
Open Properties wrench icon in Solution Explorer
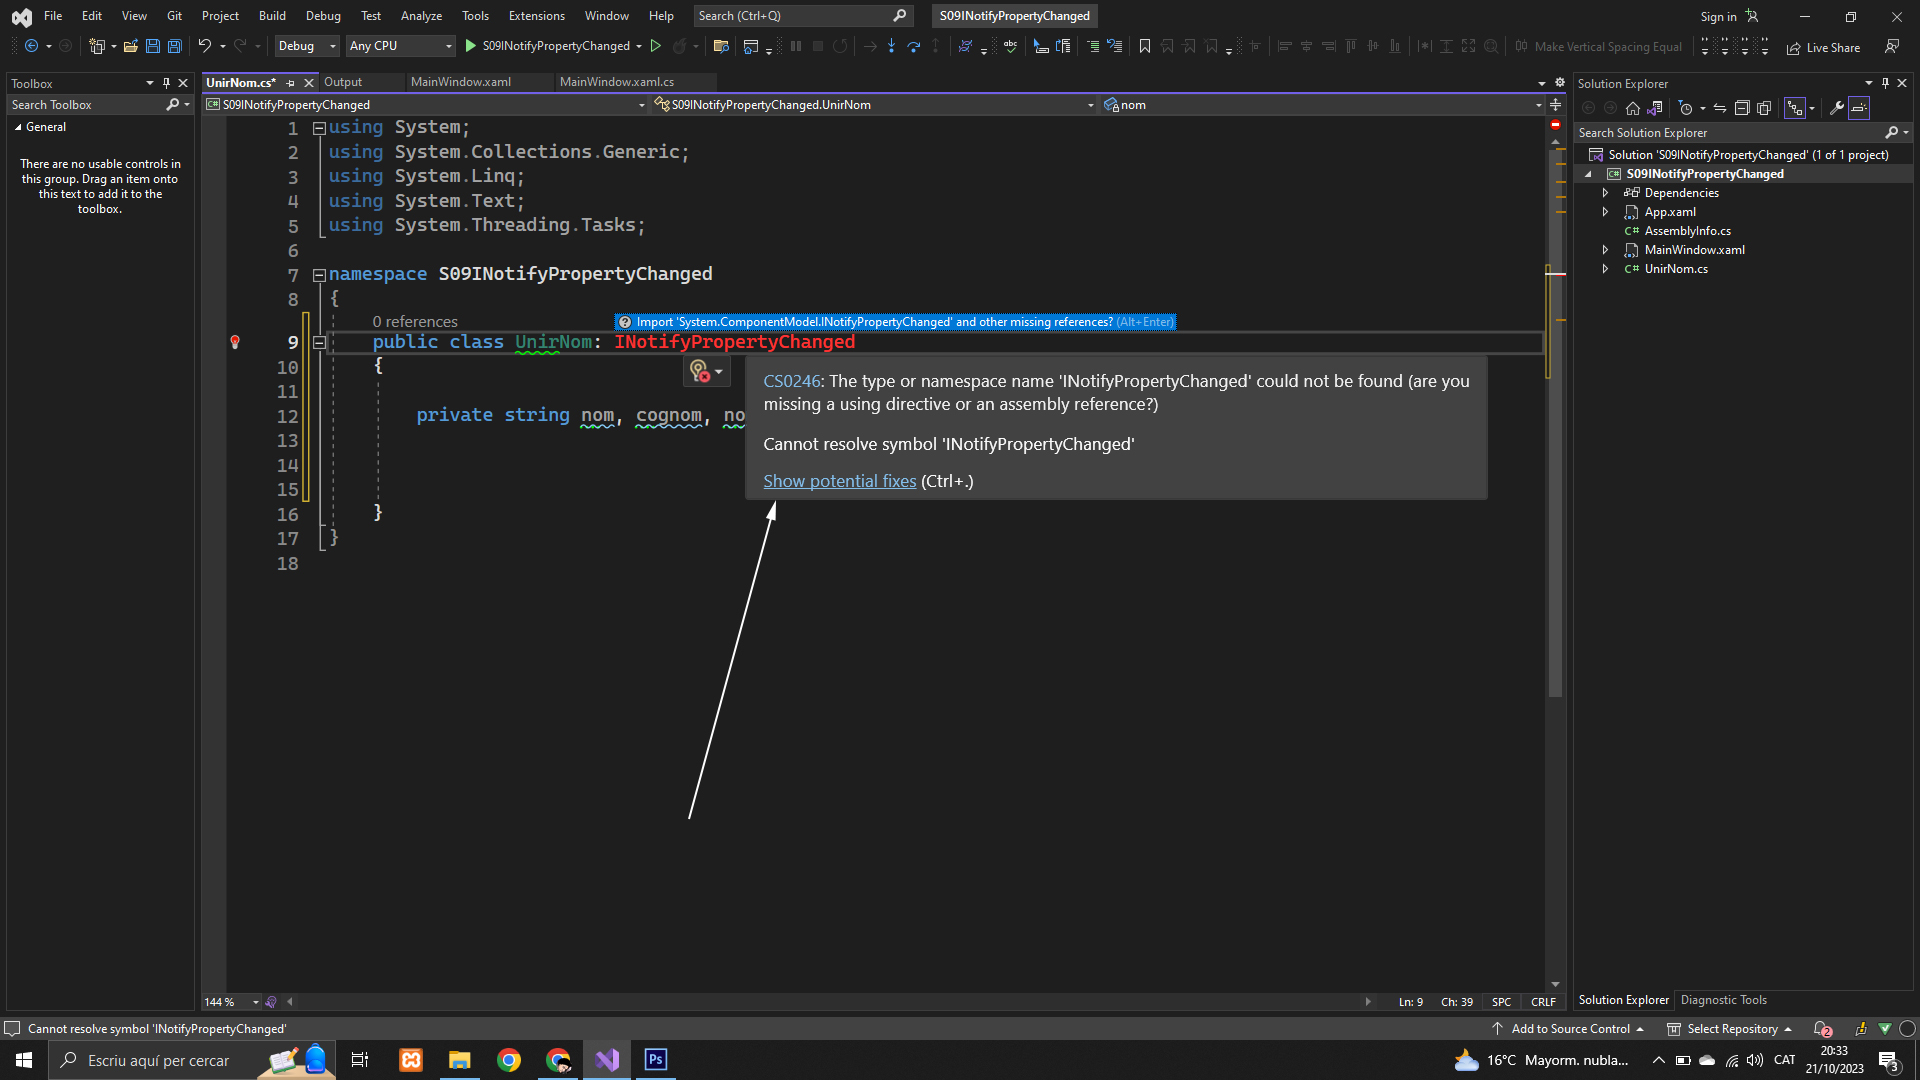click(1836, 108)
